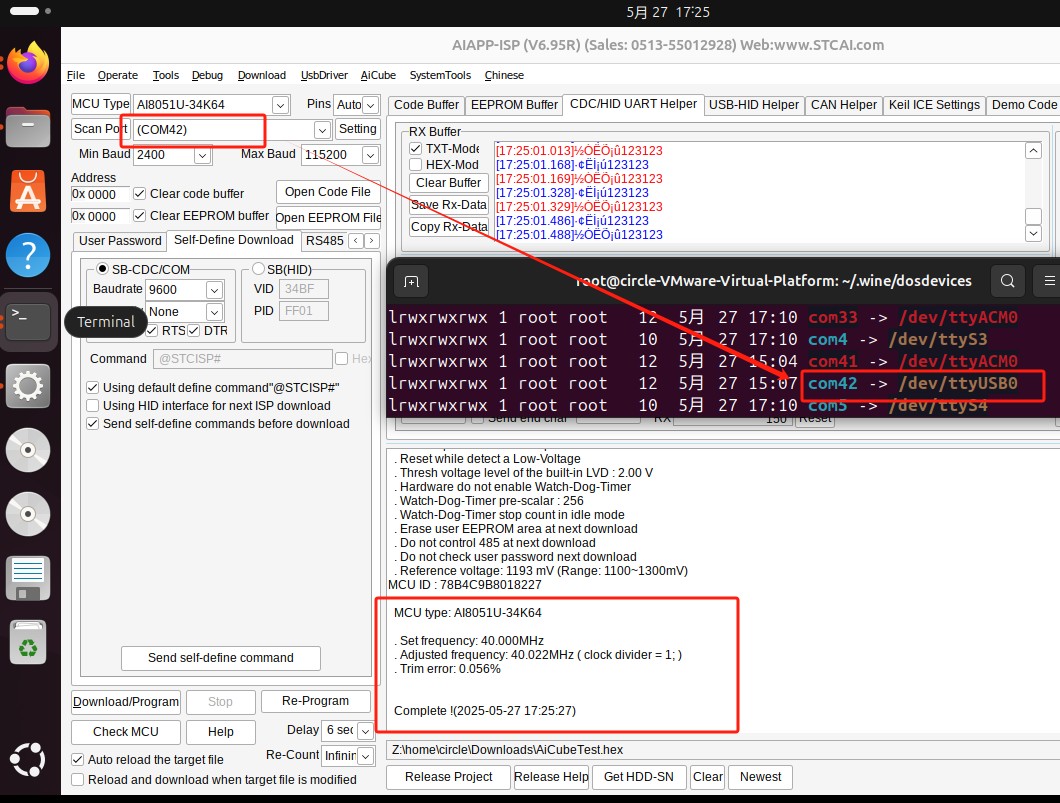The height and width of the screenshot is (803, 1060).
Task: Select the SB-CDC/COM radio button
Action: pyautogui.click(x=103, y=269)
